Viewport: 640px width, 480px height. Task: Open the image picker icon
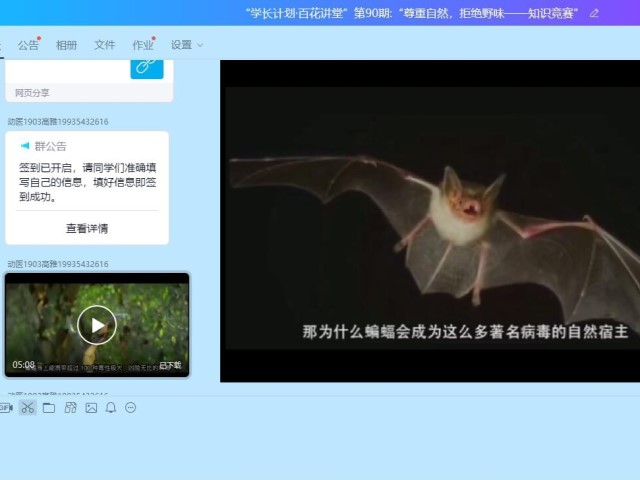coord(91,407)
